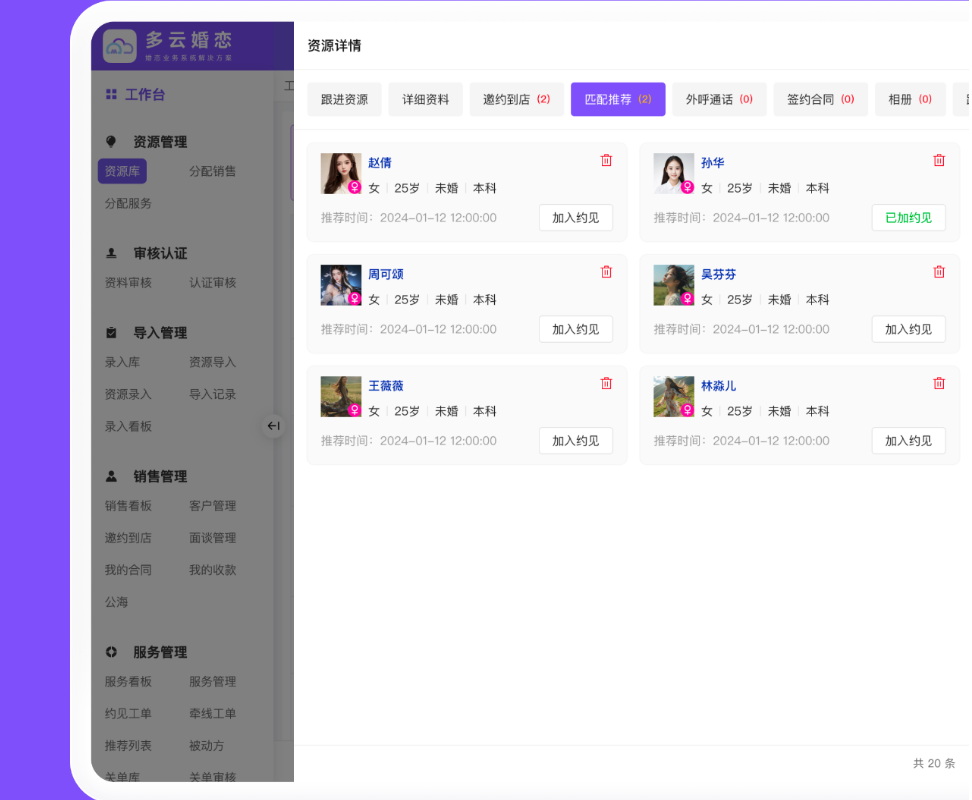The width and height of the screenshot is (972, 800).
Task: Click 加入约见 button for 赵倩
Action: pos(575,218)
